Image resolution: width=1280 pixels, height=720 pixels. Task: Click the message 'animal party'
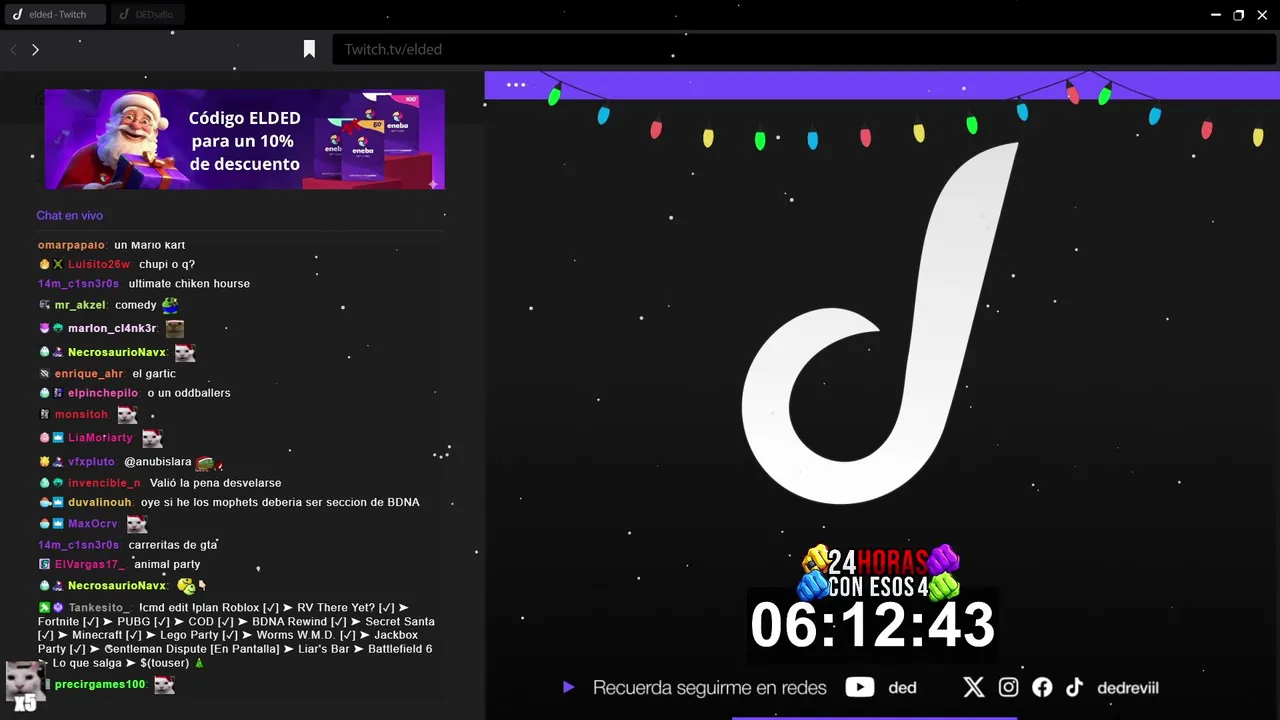coord(168,564)
